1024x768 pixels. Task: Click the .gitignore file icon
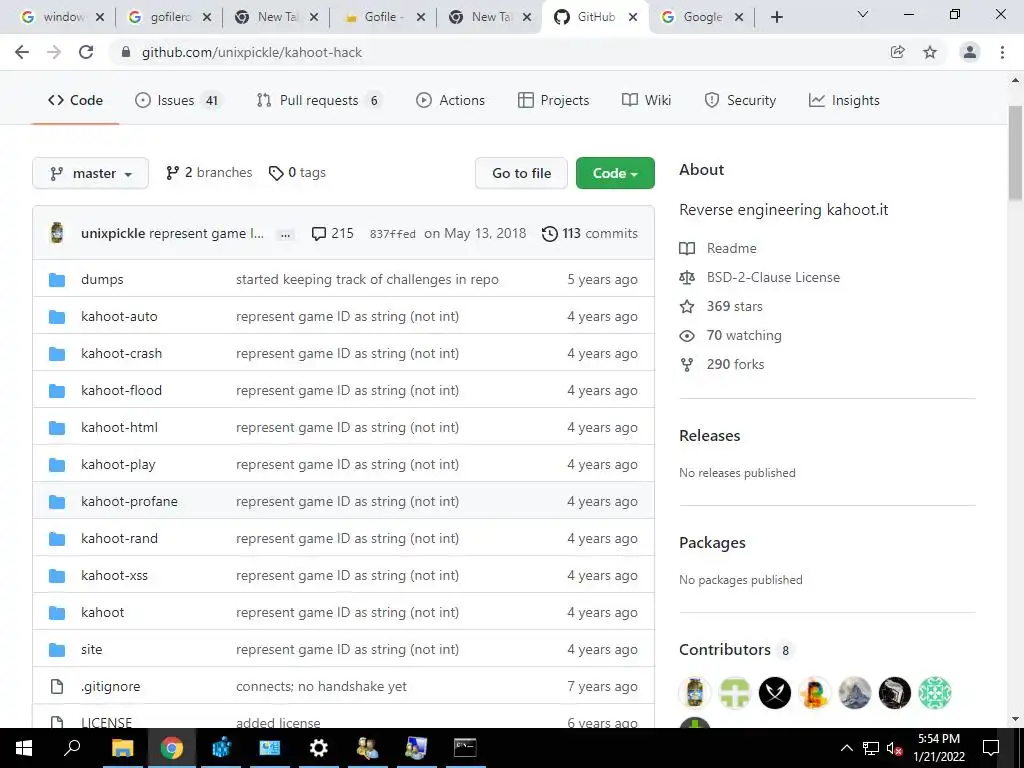[x=57, y=686]
